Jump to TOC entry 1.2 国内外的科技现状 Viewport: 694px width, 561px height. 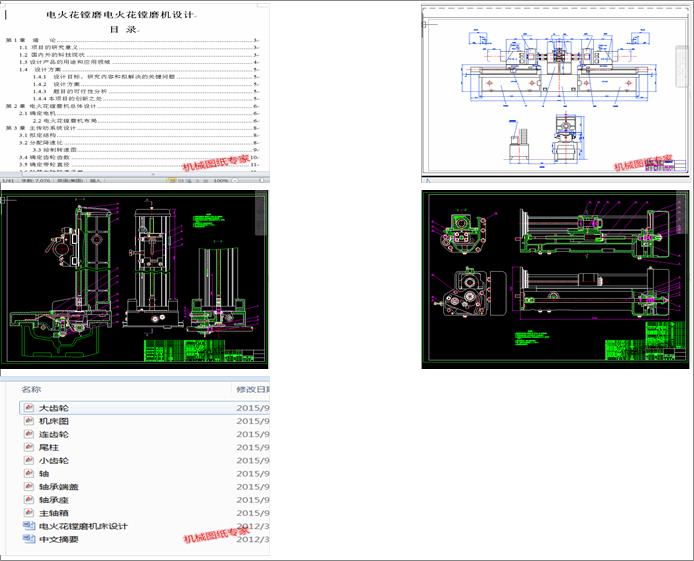139,55
